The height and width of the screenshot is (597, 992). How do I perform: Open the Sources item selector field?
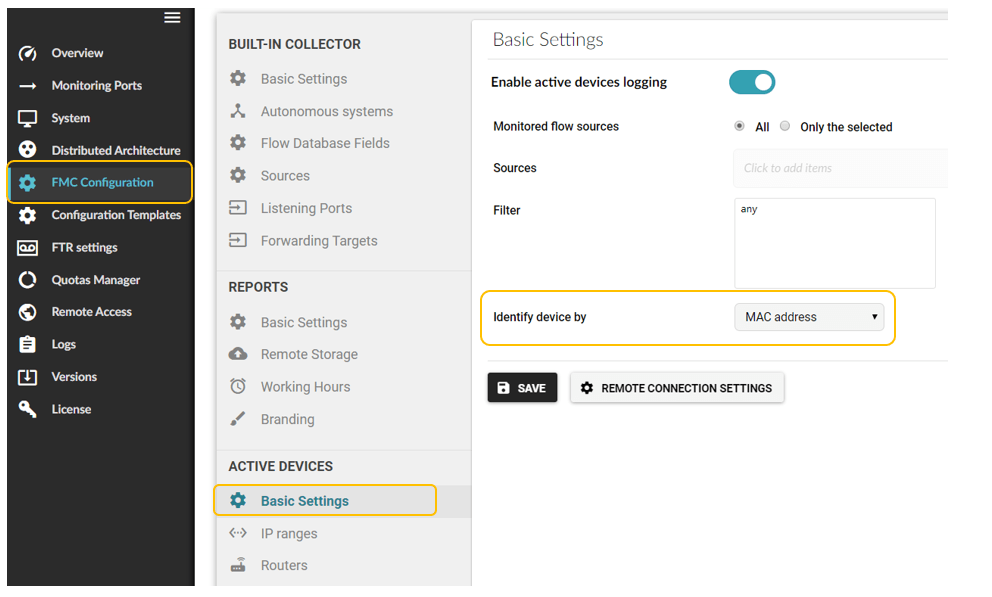coord(838,168)
